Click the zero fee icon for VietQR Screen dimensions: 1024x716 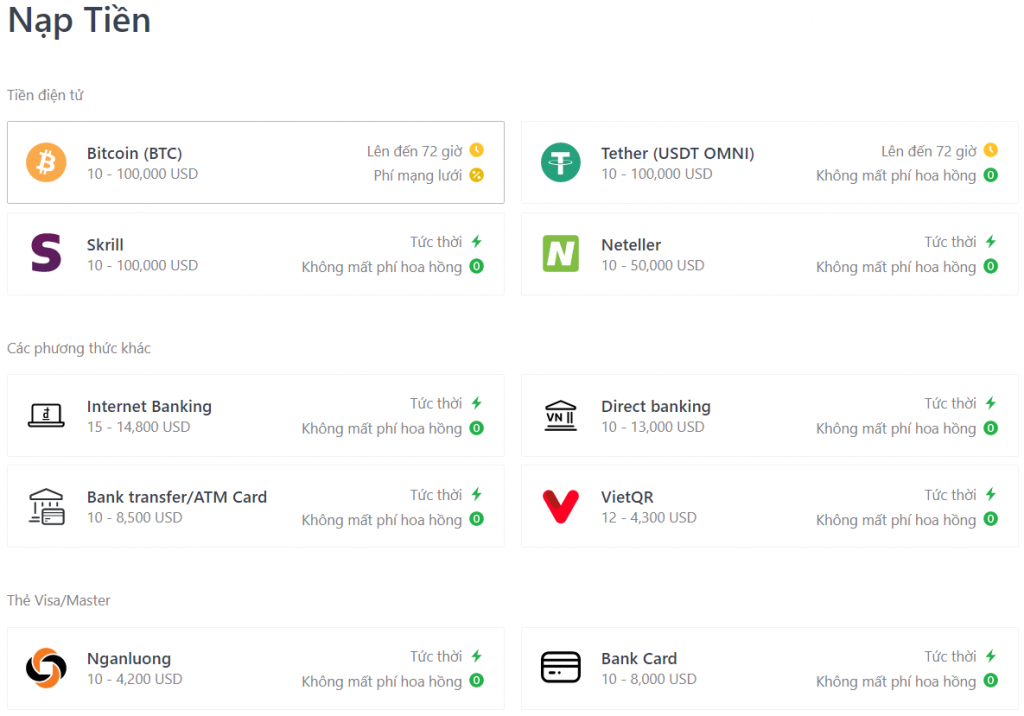coord(991,519)
